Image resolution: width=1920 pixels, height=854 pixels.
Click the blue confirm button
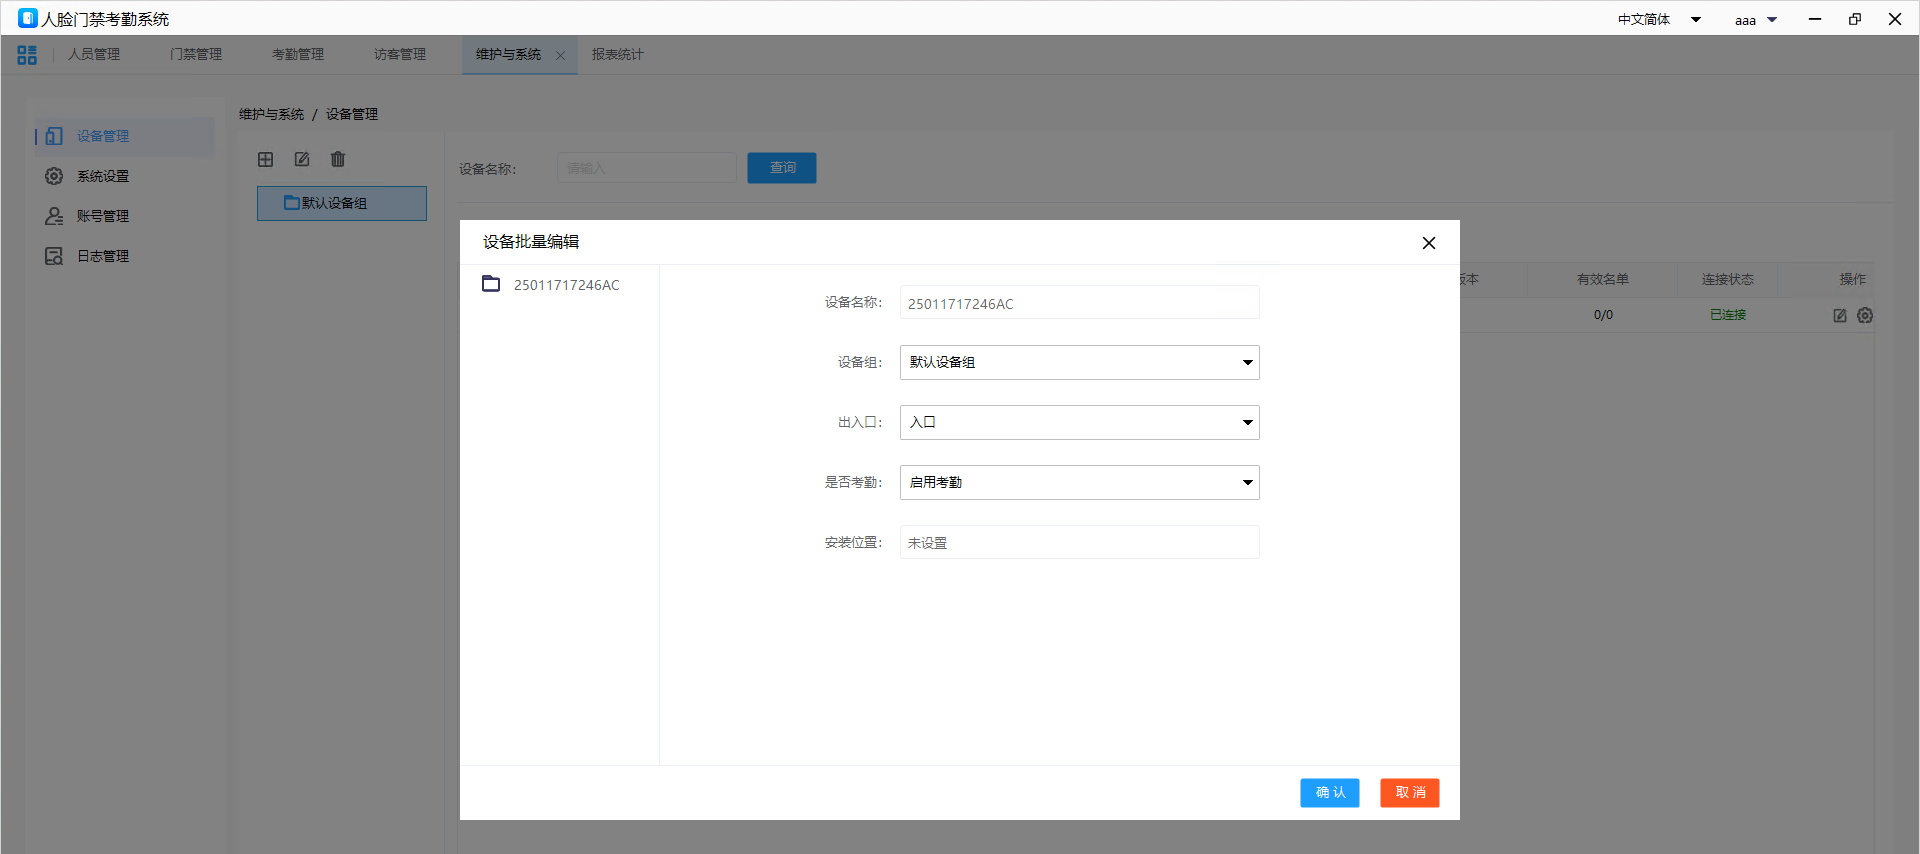click(x=1329, y=793)
